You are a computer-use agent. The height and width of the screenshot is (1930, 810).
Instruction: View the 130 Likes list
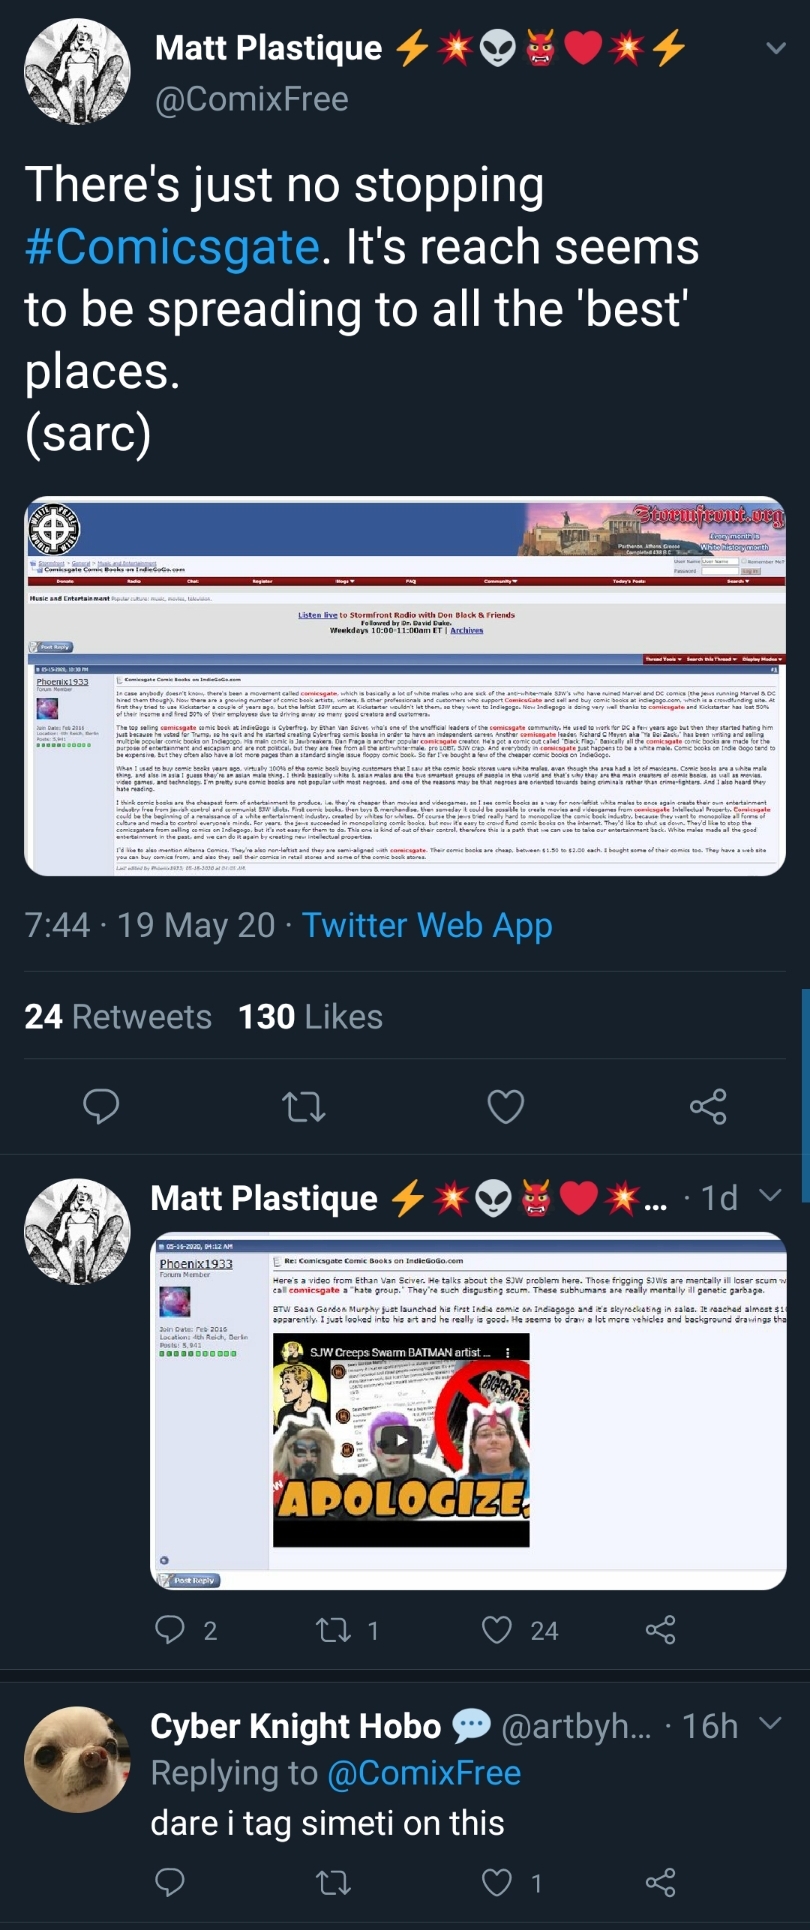(x=310, y=1017)
